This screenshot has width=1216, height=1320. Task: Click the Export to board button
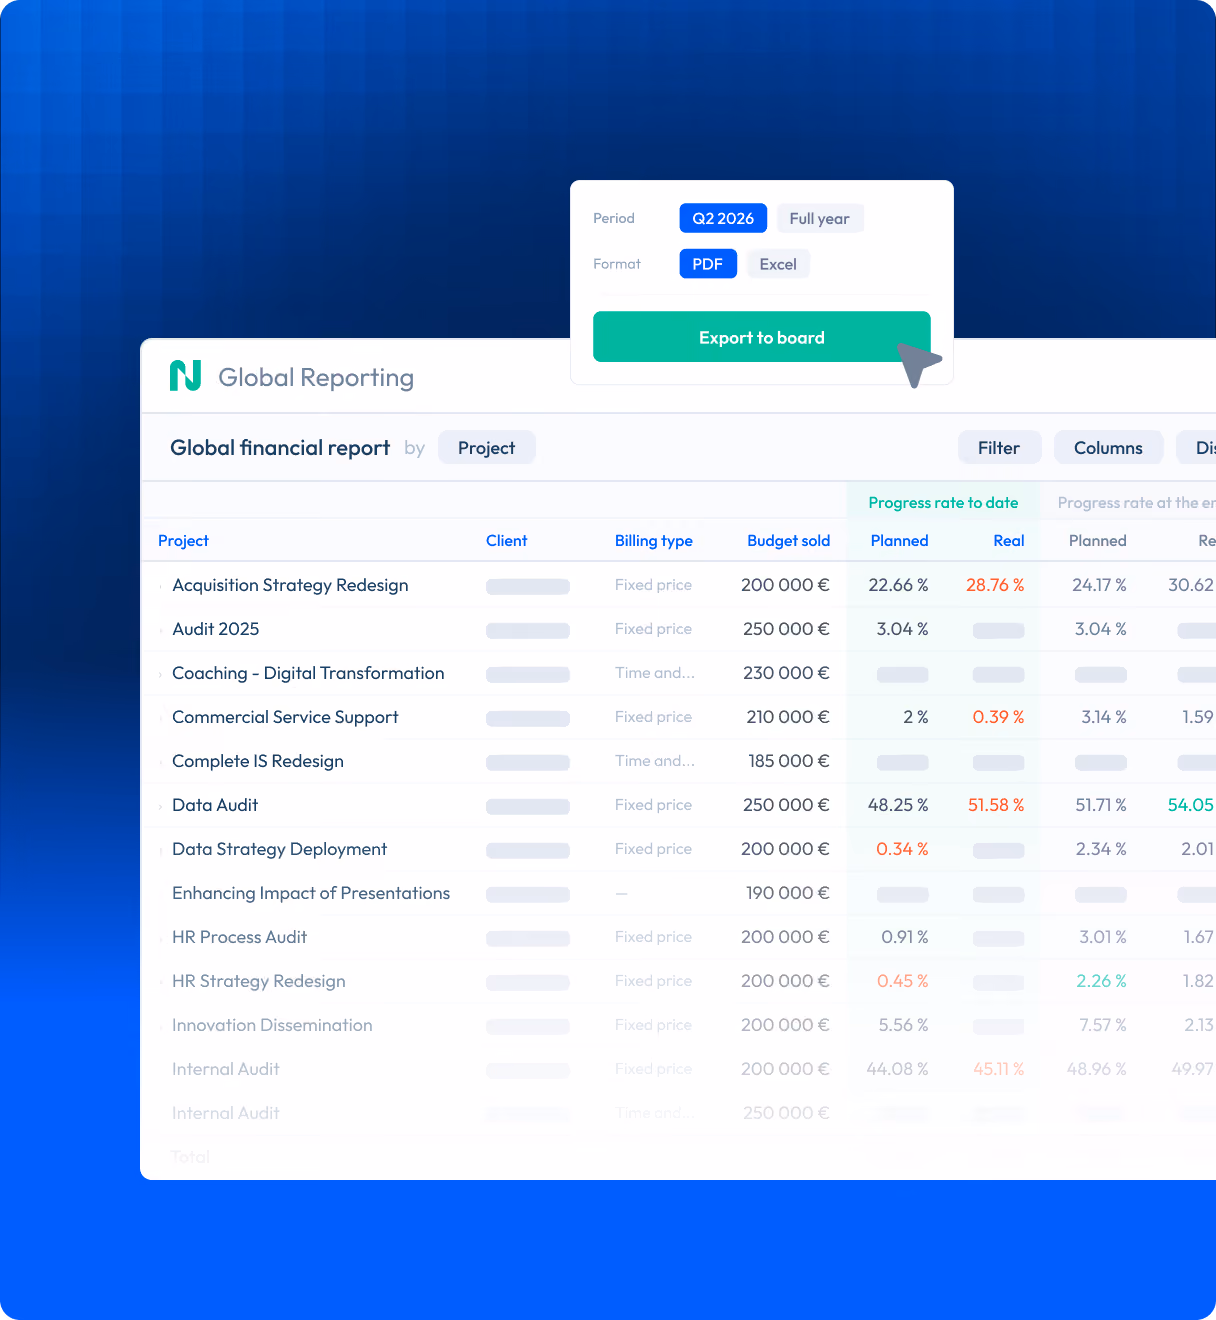[762, 337]
